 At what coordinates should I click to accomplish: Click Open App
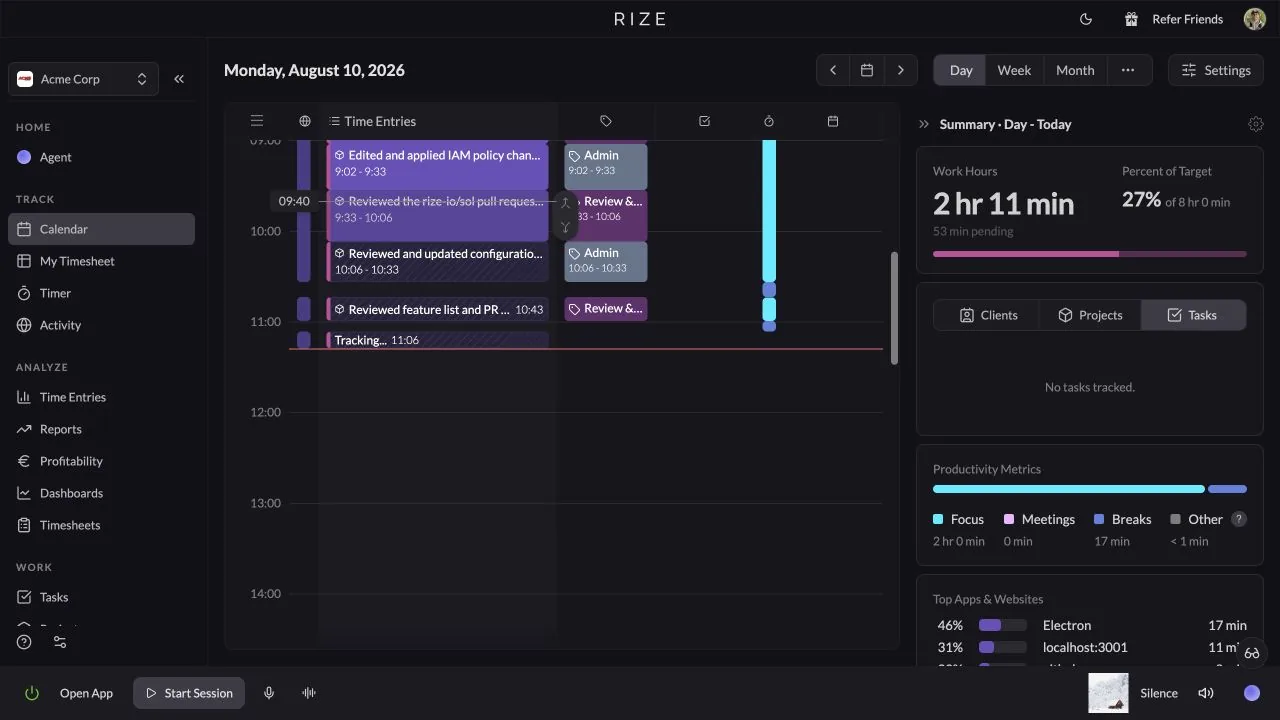click(86, 693)
